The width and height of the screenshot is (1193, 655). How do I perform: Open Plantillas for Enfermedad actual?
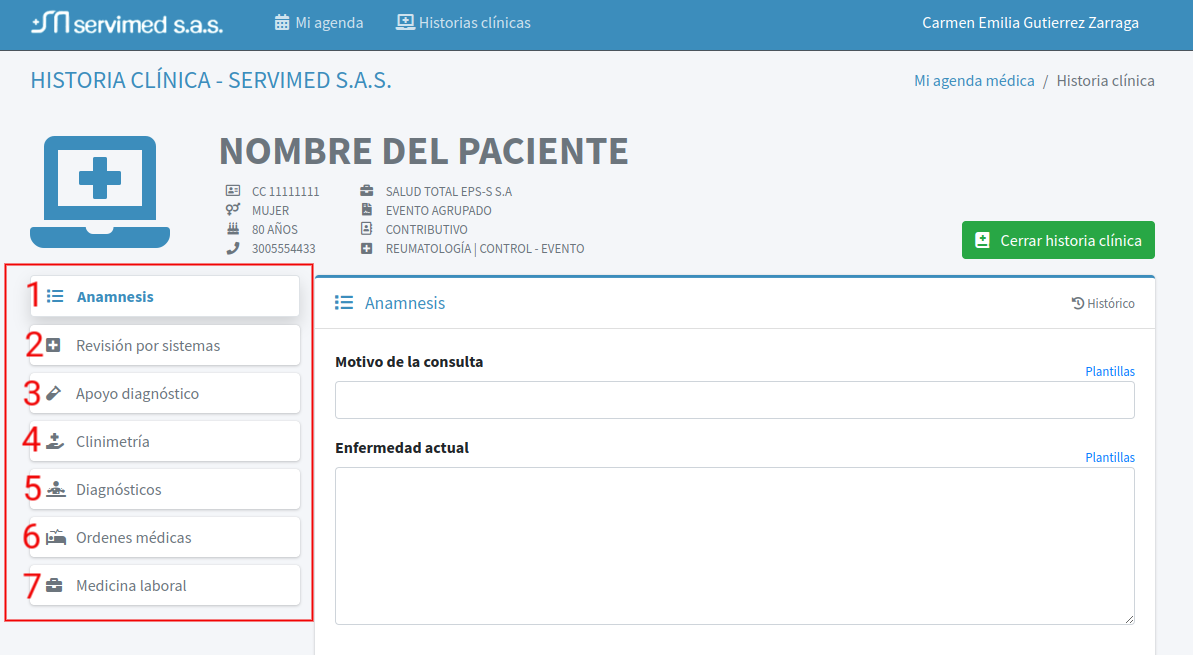point(1110,457)
